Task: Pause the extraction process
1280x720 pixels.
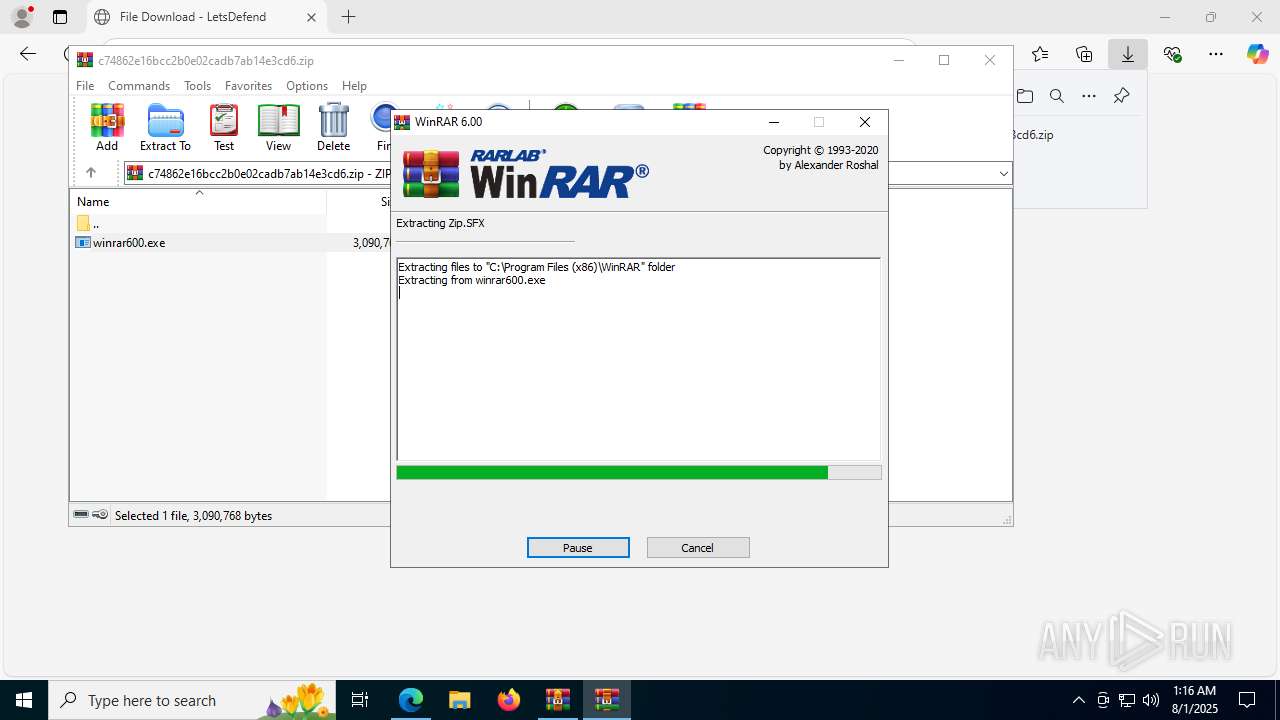Action: click(x=578, y=548)
